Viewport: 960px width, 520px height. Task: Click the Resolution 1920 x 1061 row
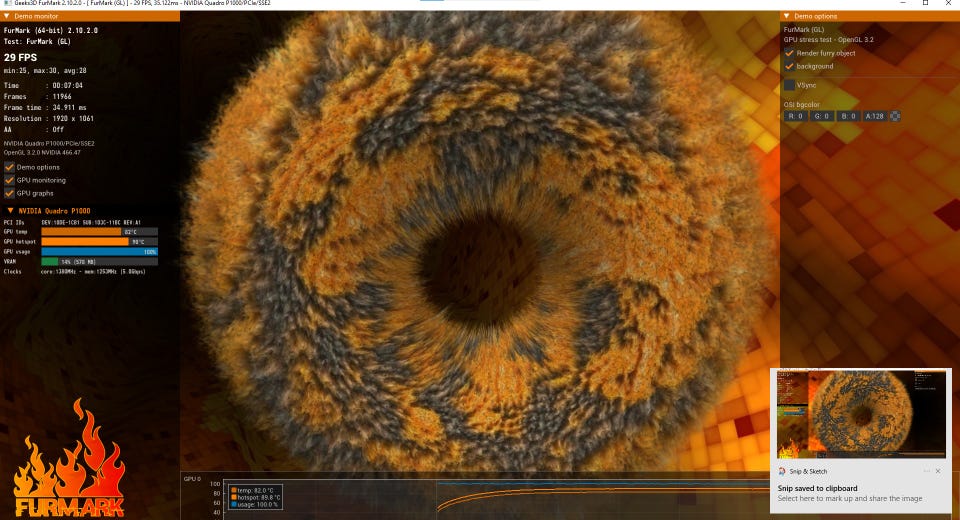(x=48, y=119)
